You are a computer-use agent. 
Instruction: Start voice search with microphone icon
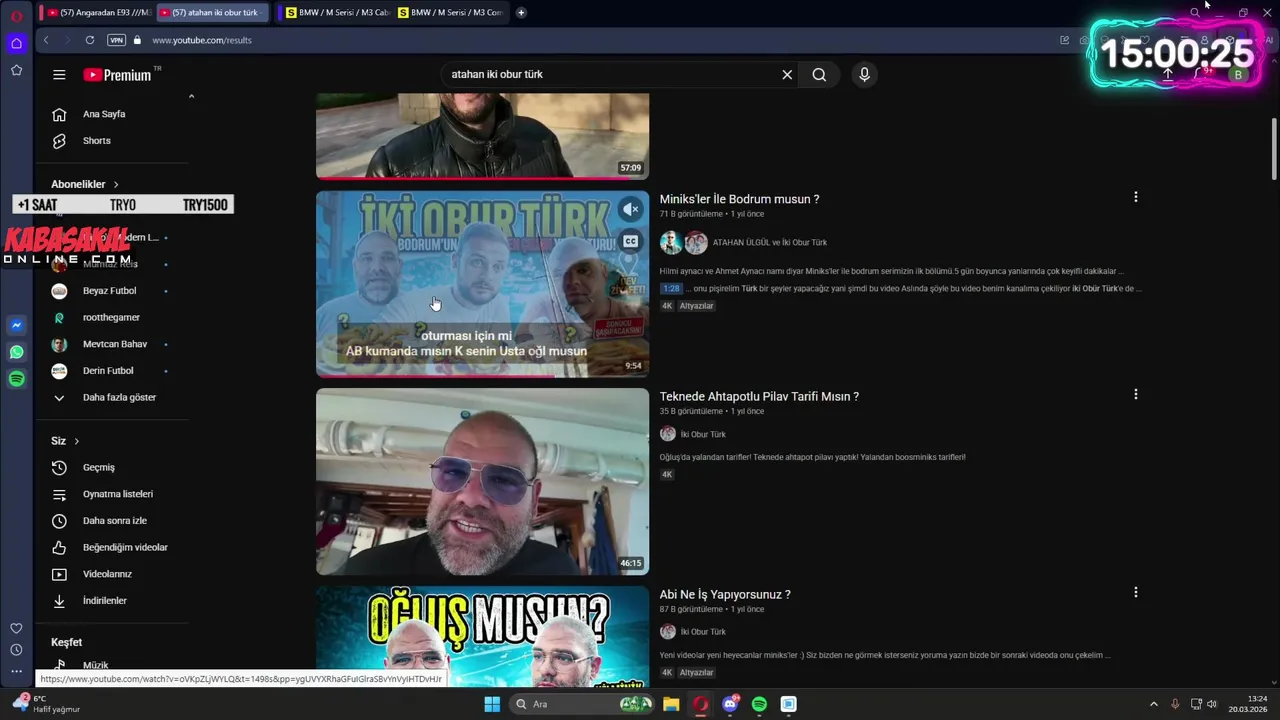point(865,75)
